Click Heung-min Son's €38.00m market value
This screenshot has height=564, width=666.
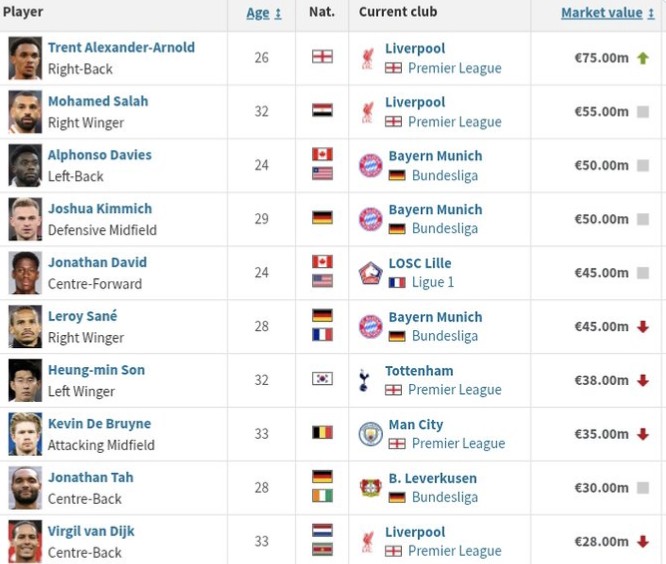point(601,380)
